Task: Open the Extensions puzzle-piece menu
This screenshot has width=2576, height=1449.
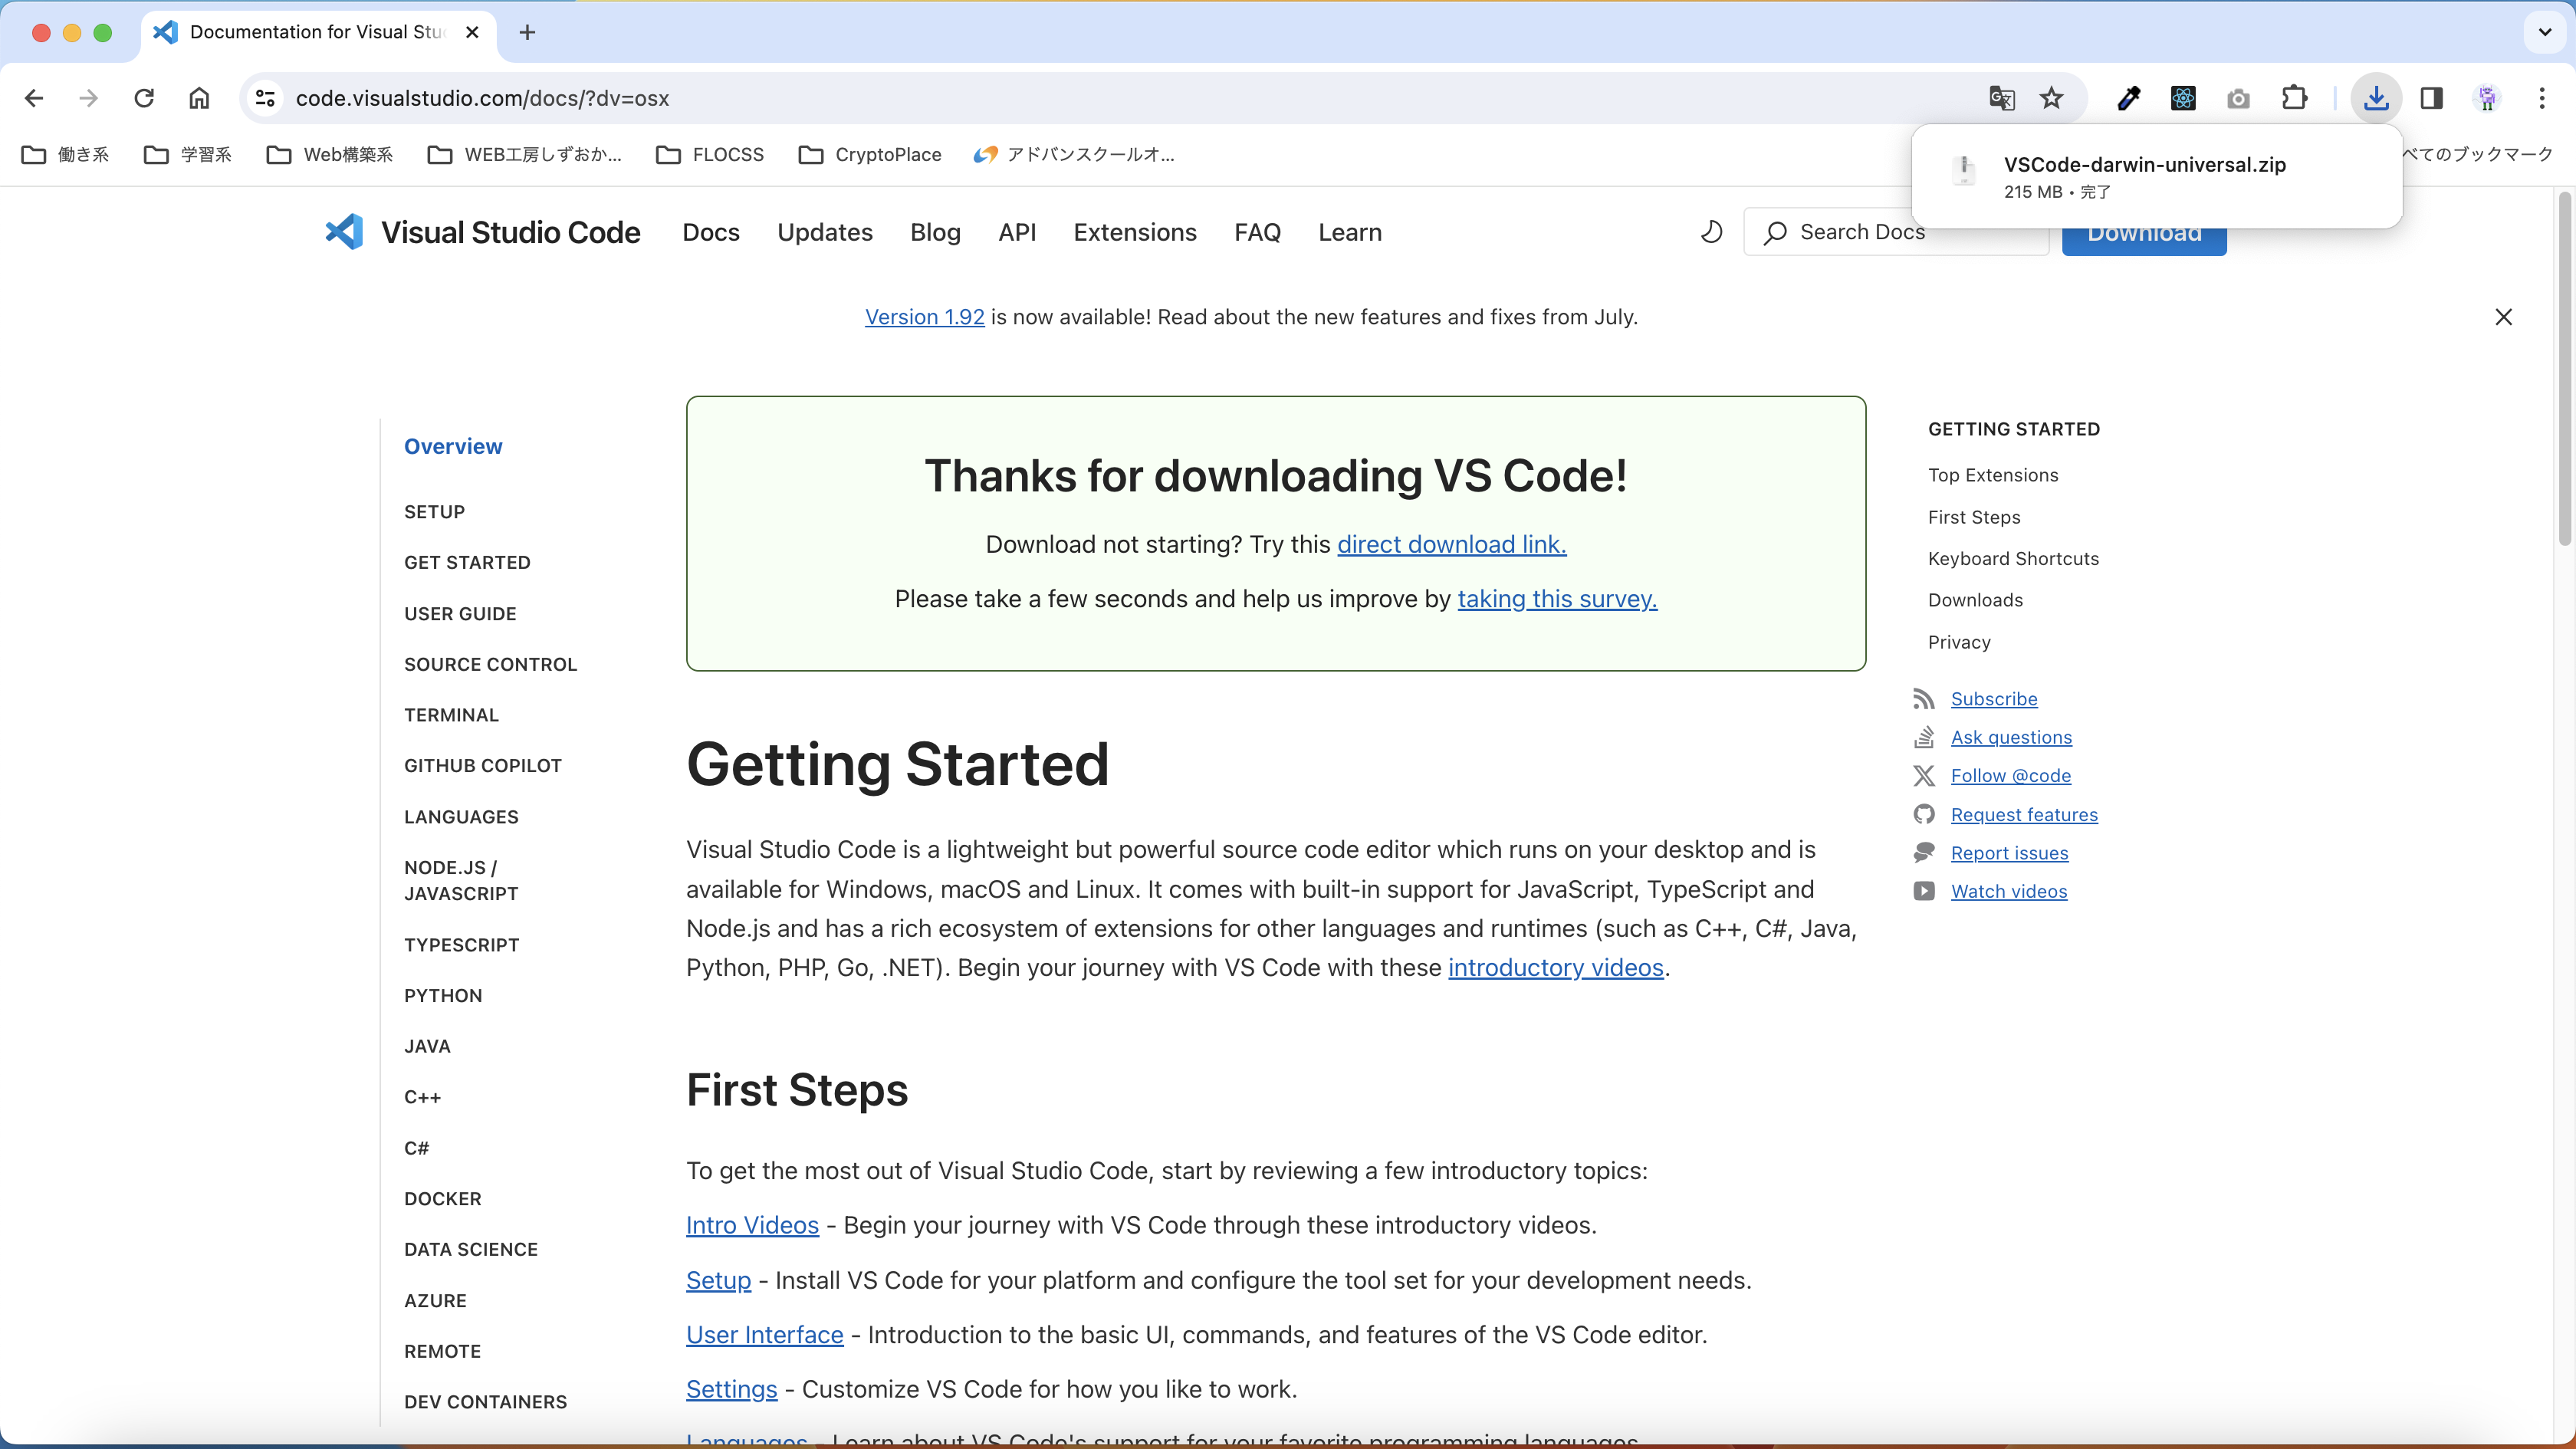Action: 2294,98
